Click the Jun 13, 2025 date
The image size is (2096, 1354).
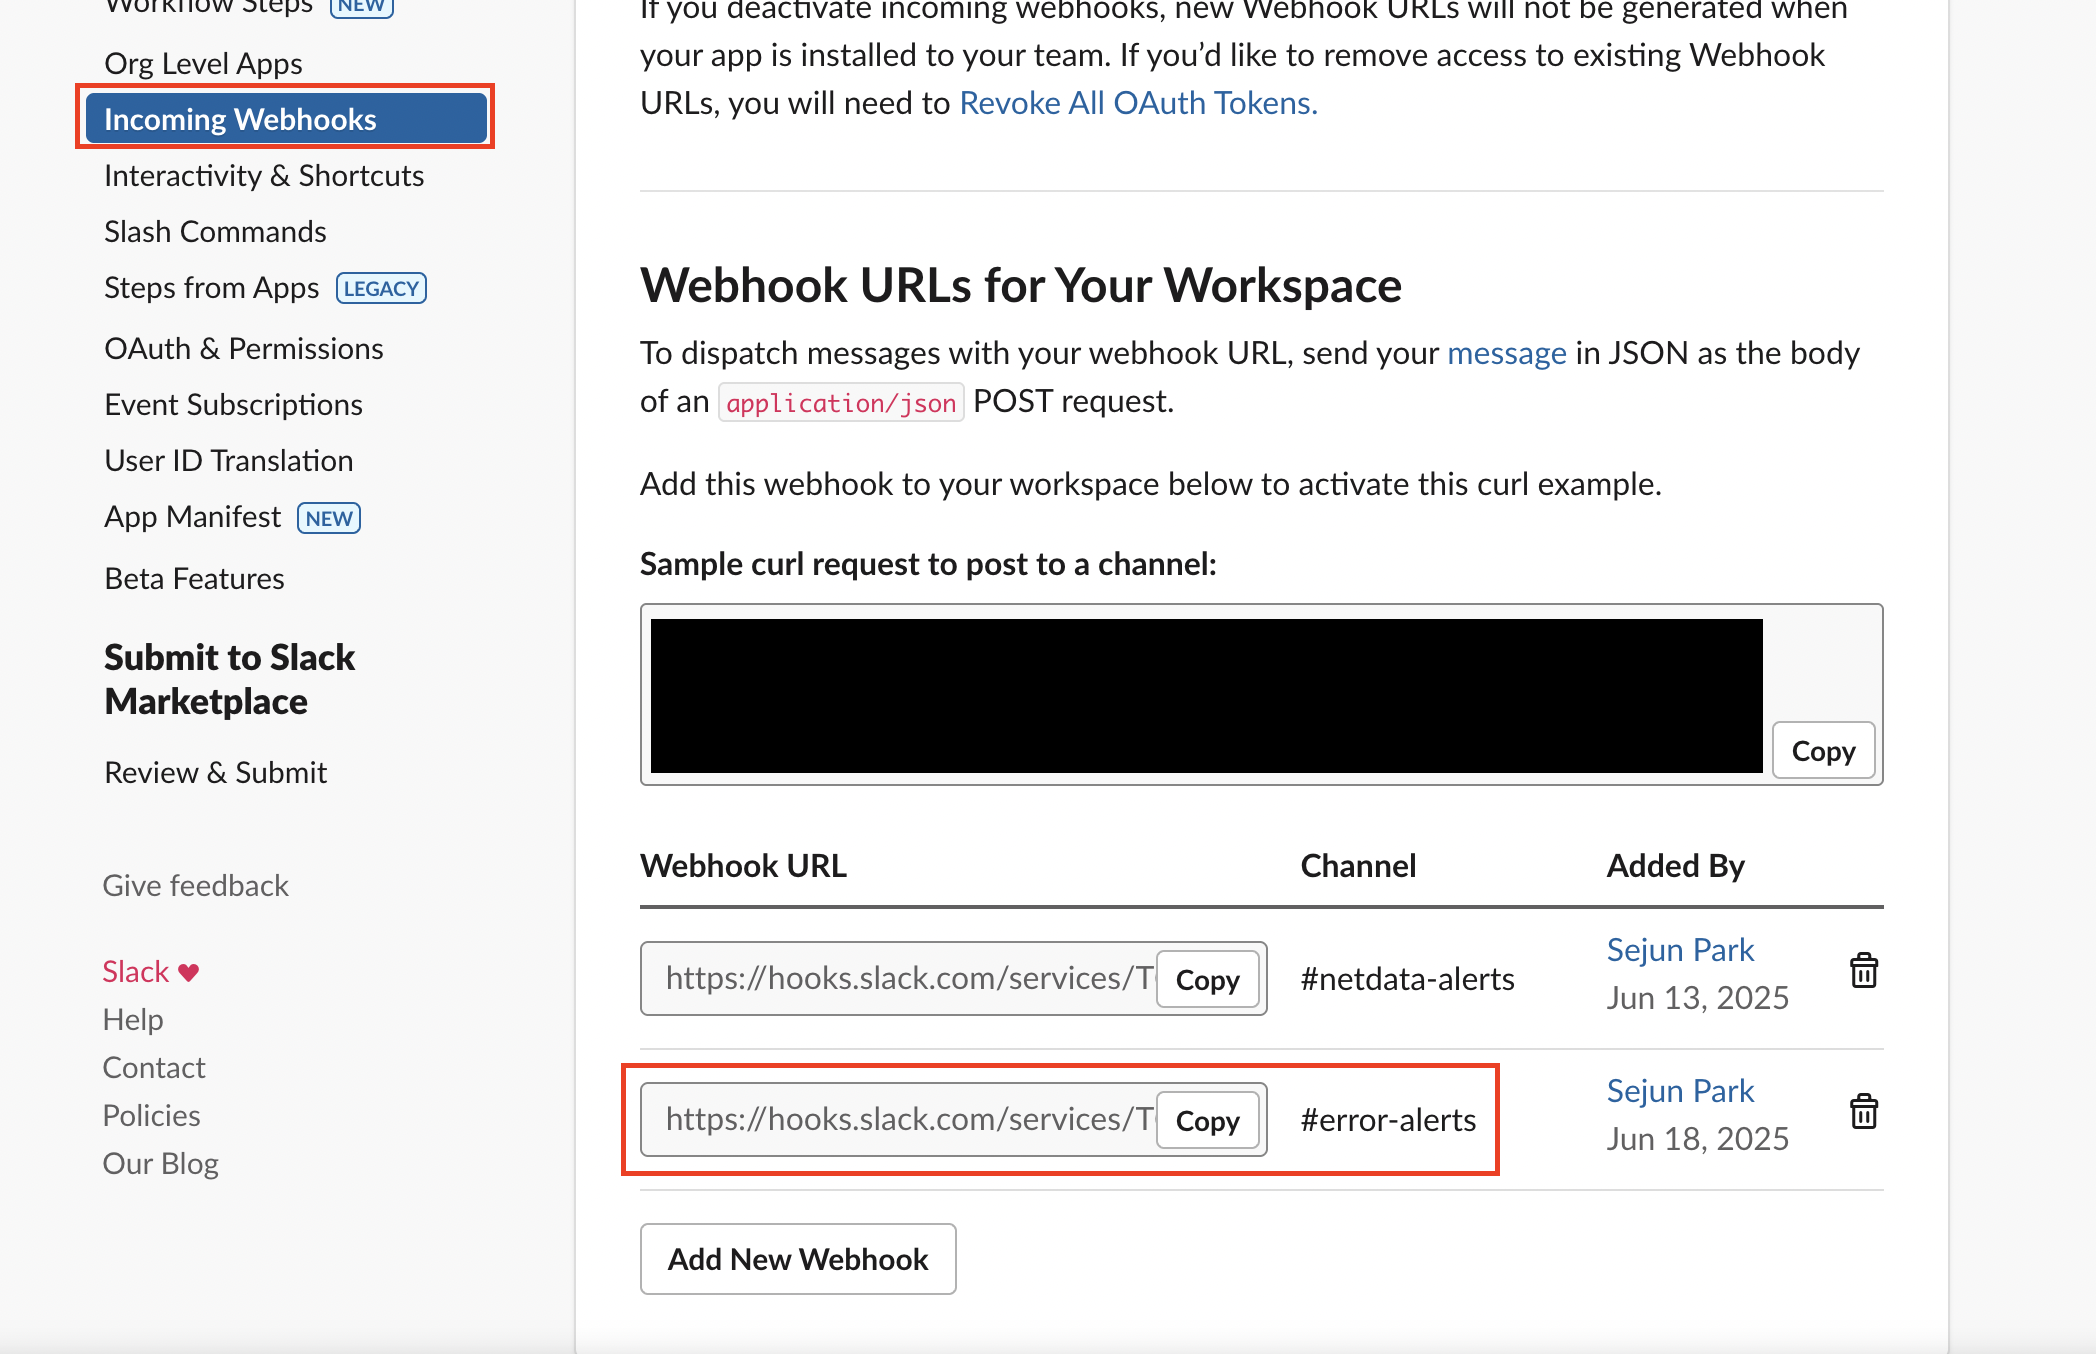[1697, 997]
